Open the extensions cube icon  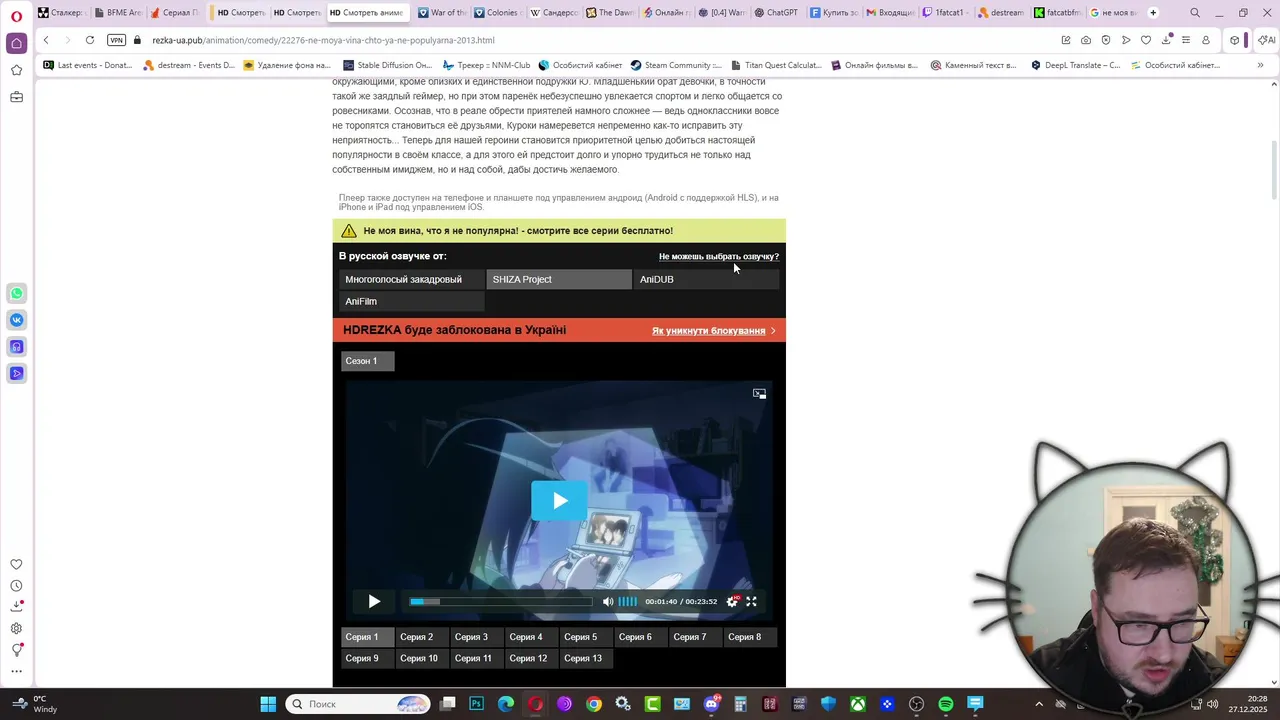(1235, 40)
